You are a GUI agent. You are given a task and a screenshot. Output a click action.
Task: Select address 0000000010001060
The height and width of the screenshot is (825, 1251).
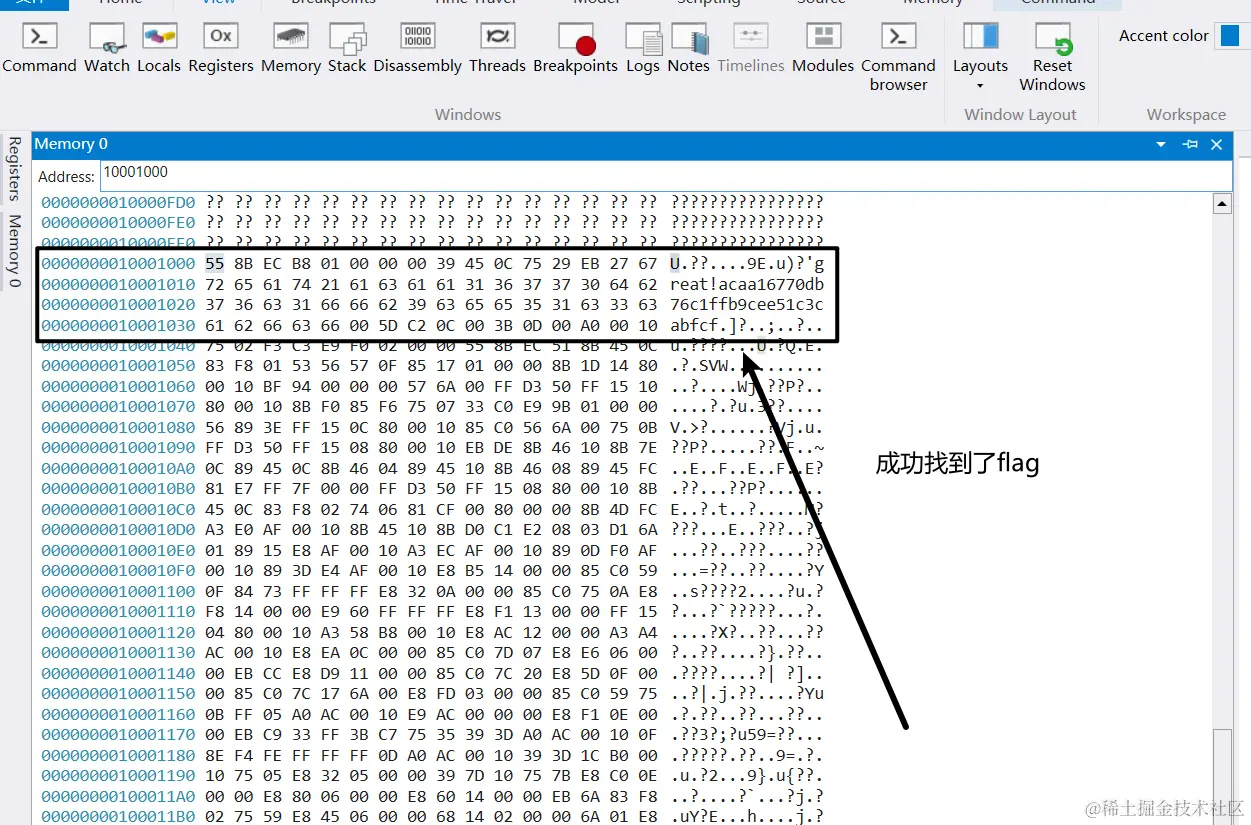(x=118, y=387)
